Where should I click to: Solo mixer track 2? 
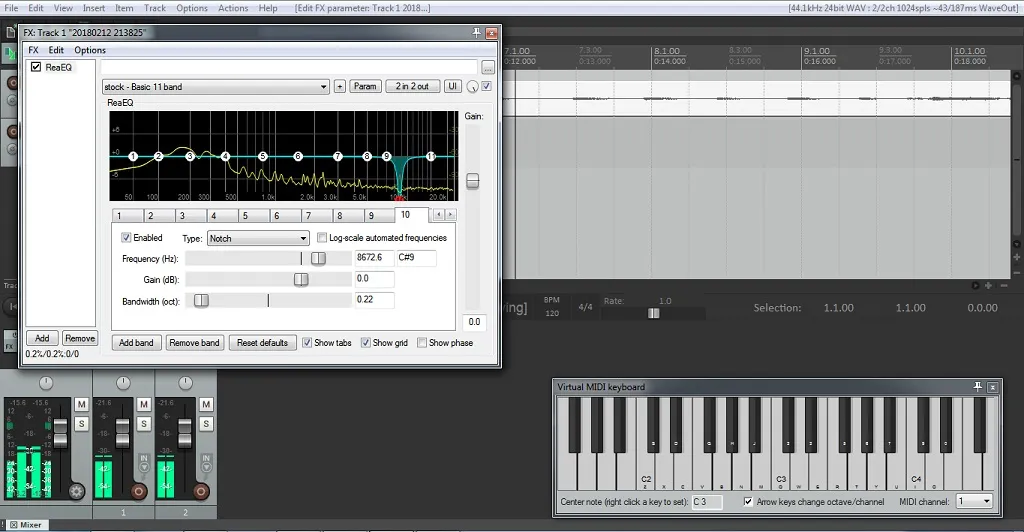pyautogui.click(x=206, y=424)
